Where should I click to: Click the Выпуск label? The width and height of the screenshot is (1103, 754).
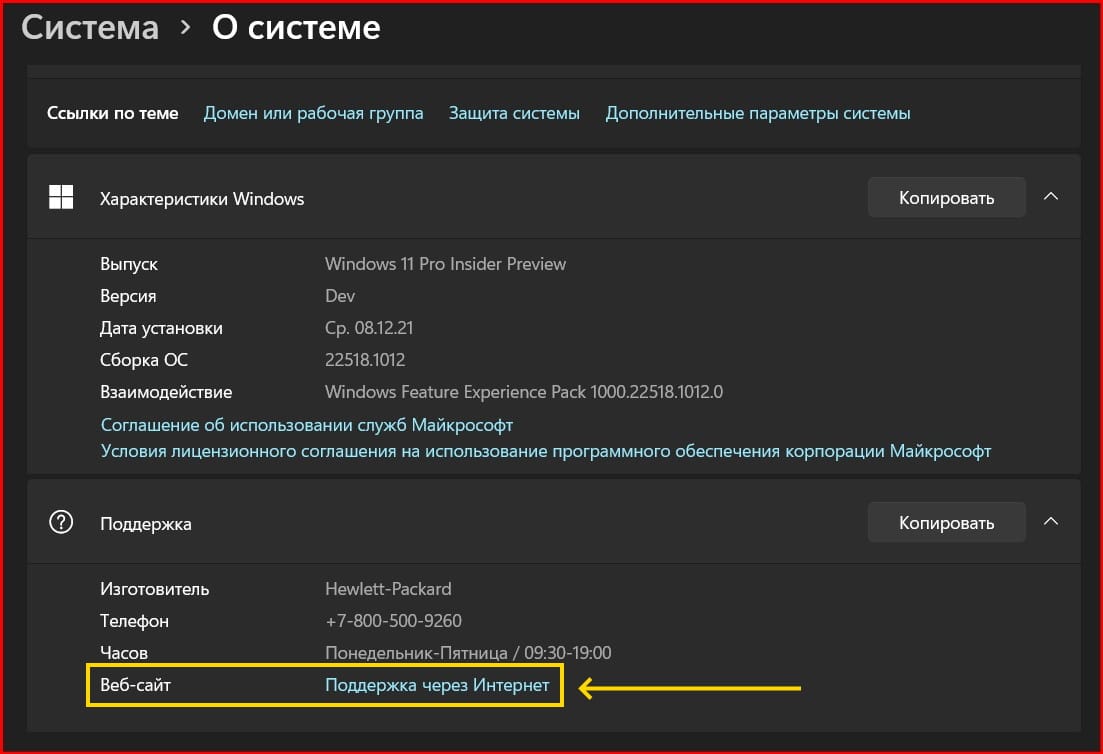click(129, 264)
